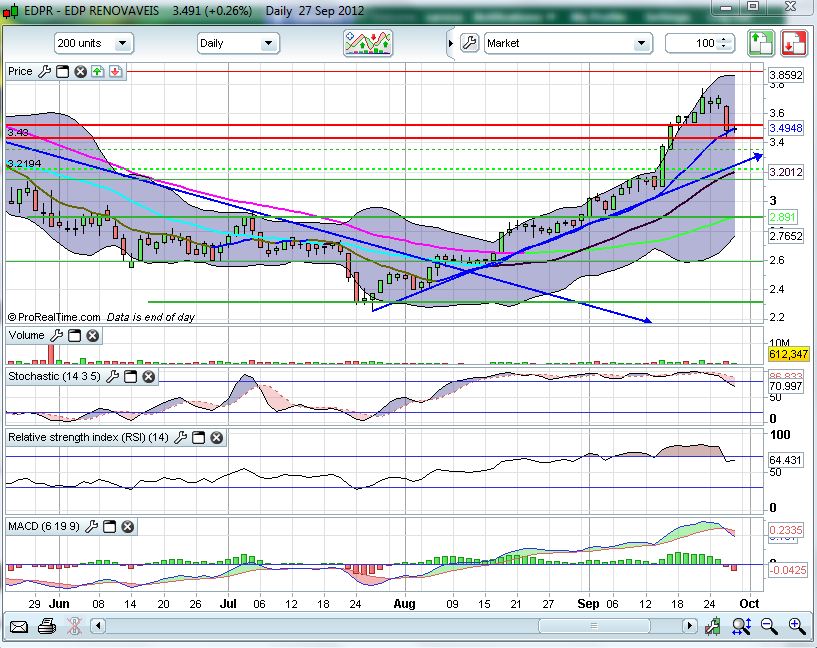Click the 3.2012 price level tag
The width and height of the screenshot is (817, 648).
point(786,172)
